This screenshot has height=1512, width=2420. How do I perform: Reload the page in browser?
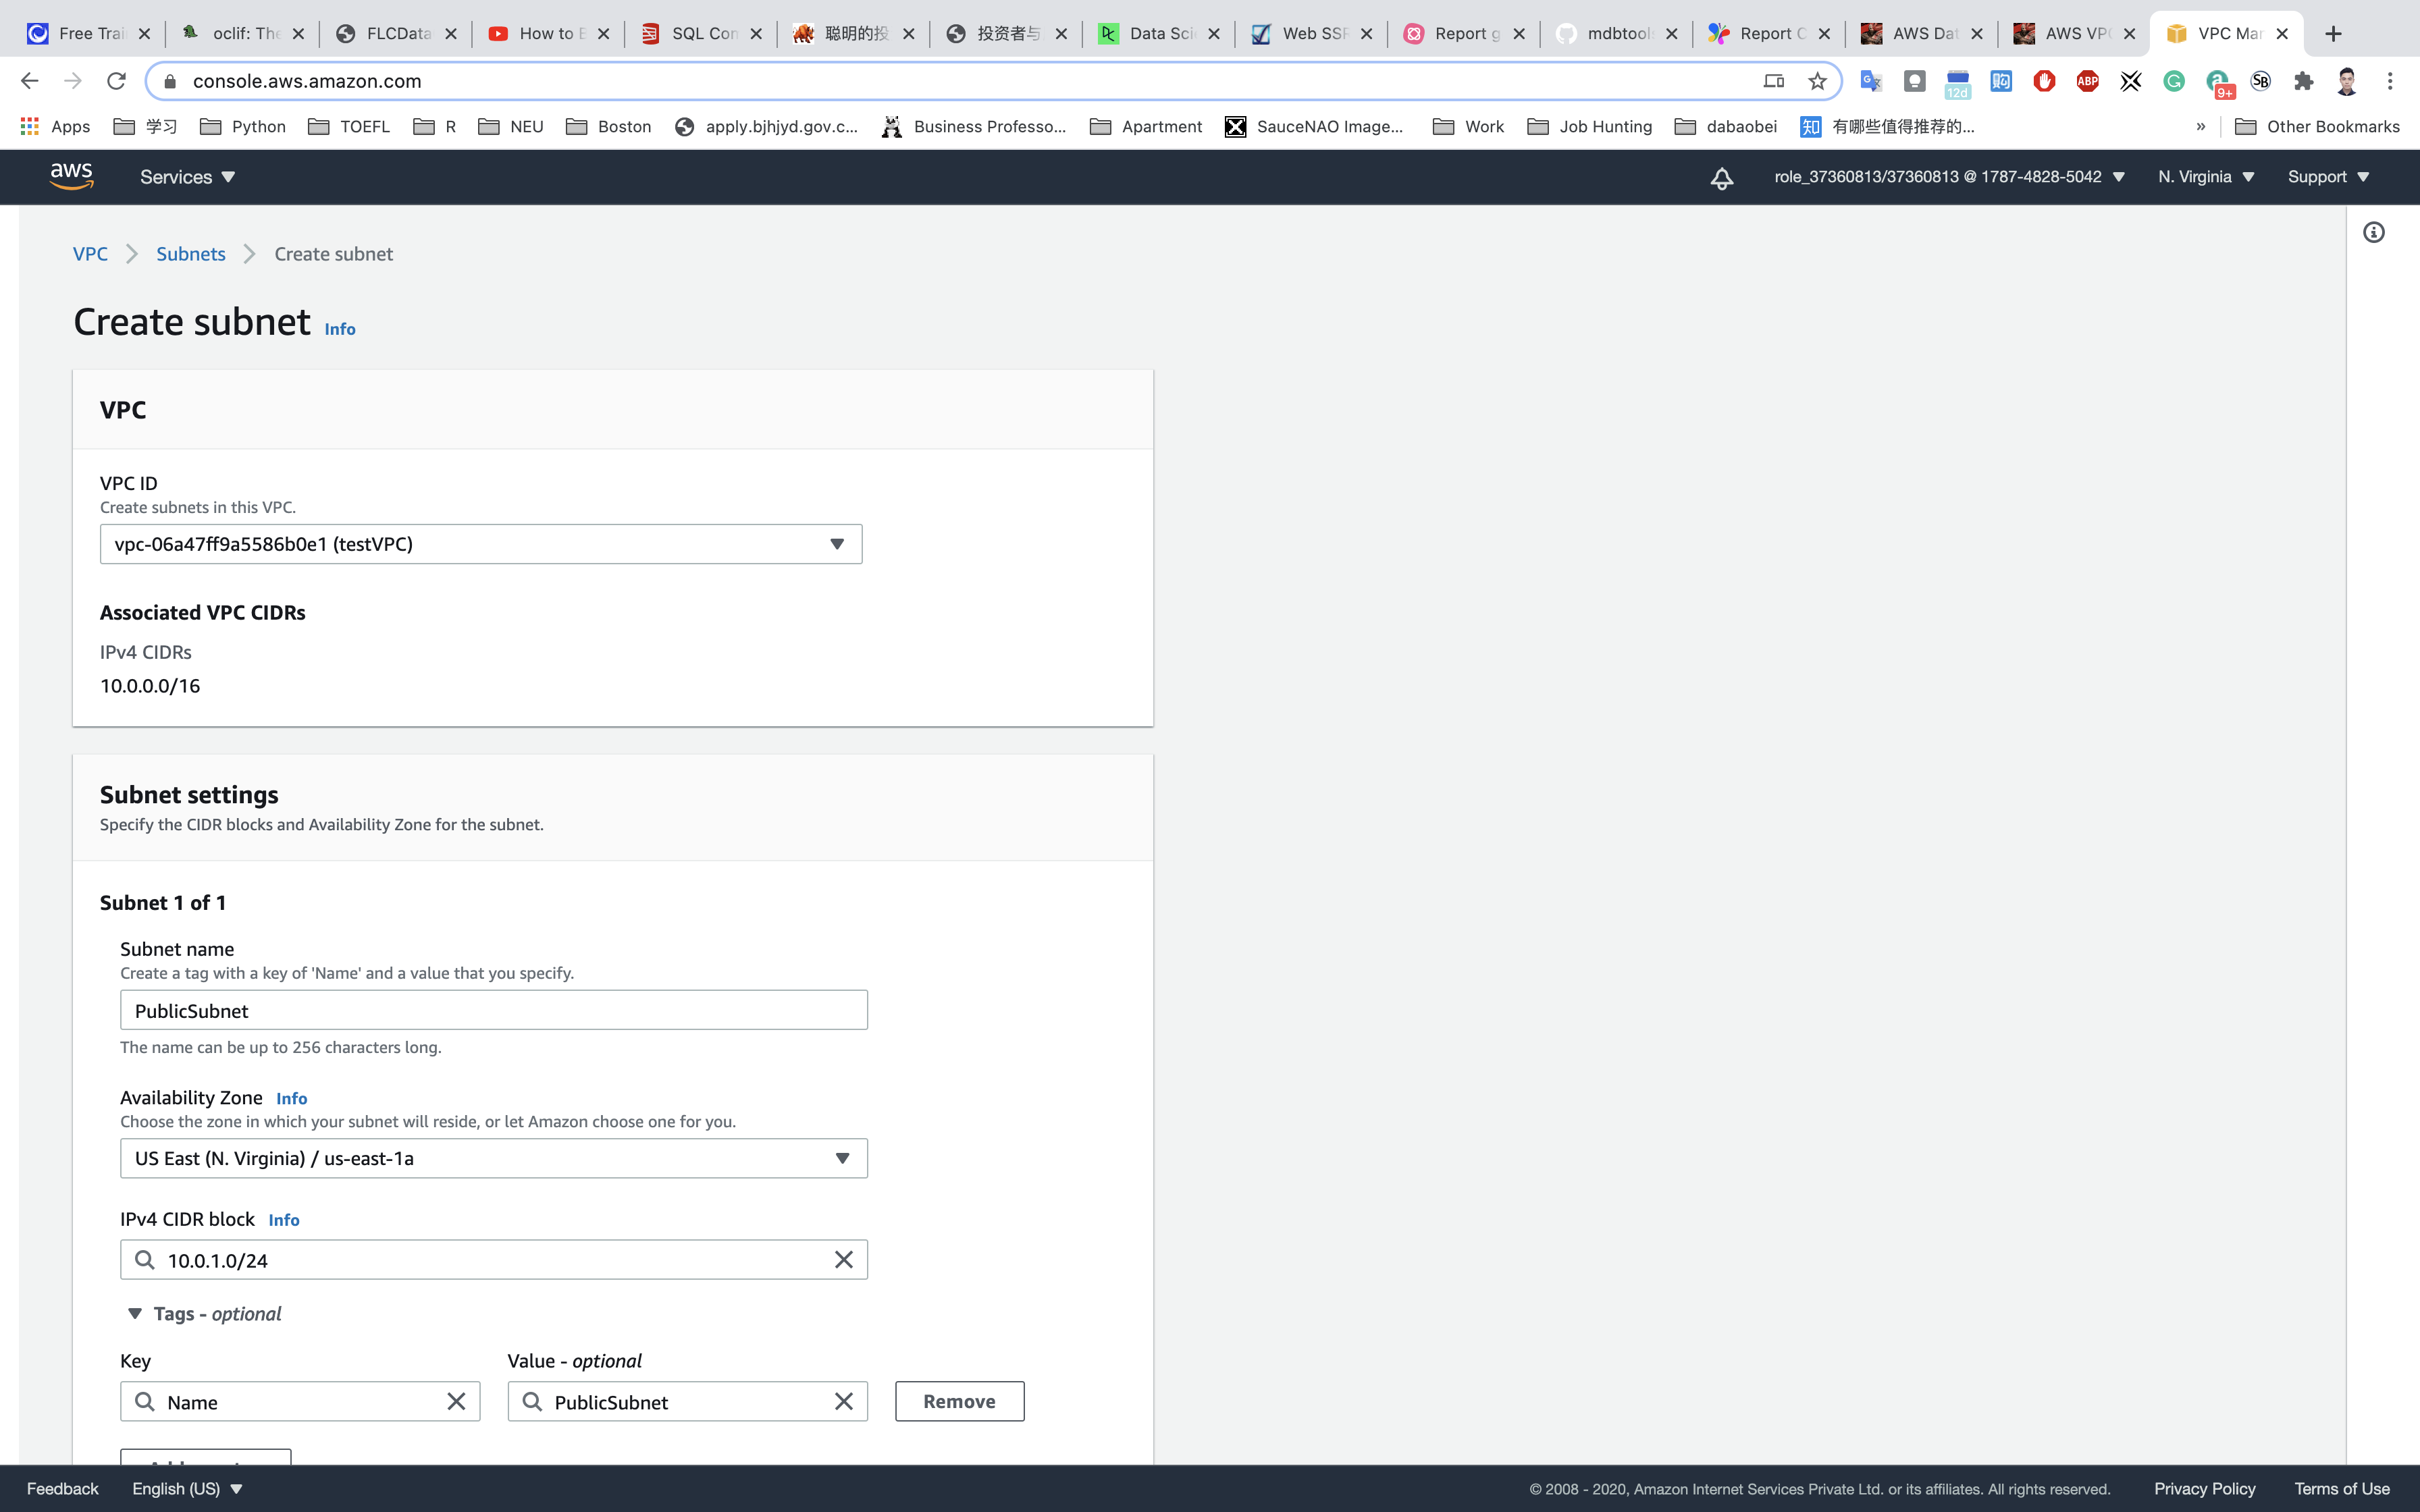point(116,81)
